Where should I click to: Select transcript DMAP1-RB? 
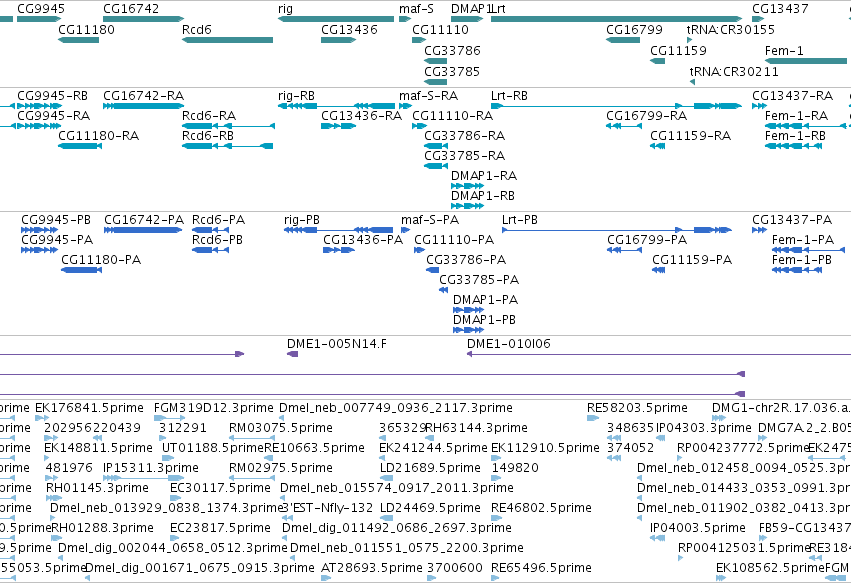482,196
